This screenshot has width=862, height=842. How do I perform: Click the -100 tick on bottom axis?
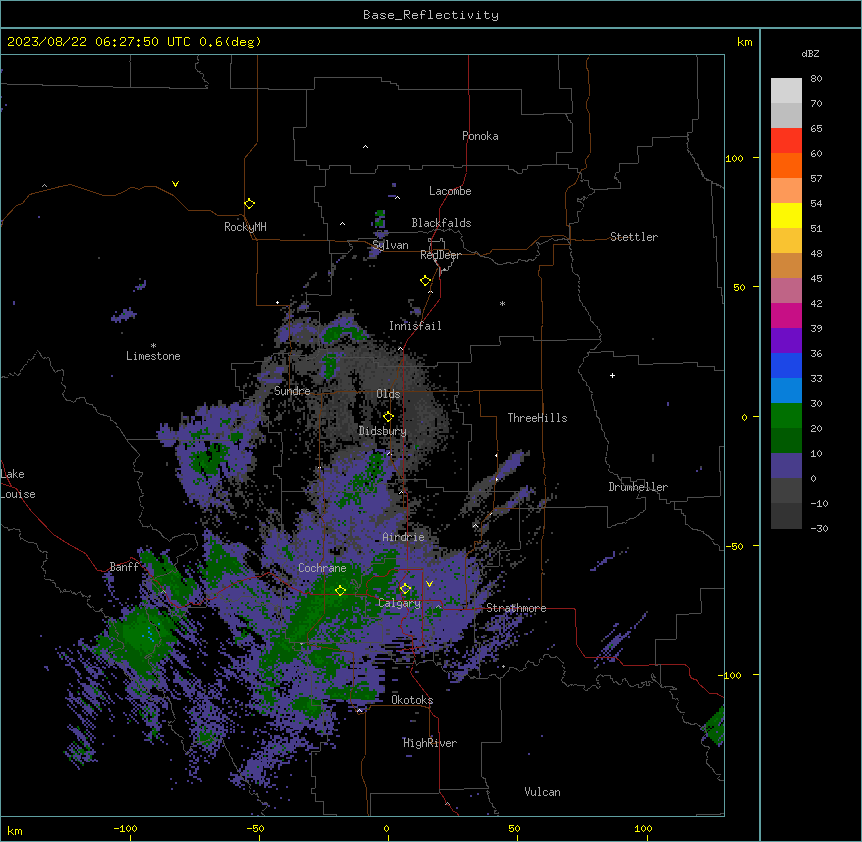pos(125,829)
